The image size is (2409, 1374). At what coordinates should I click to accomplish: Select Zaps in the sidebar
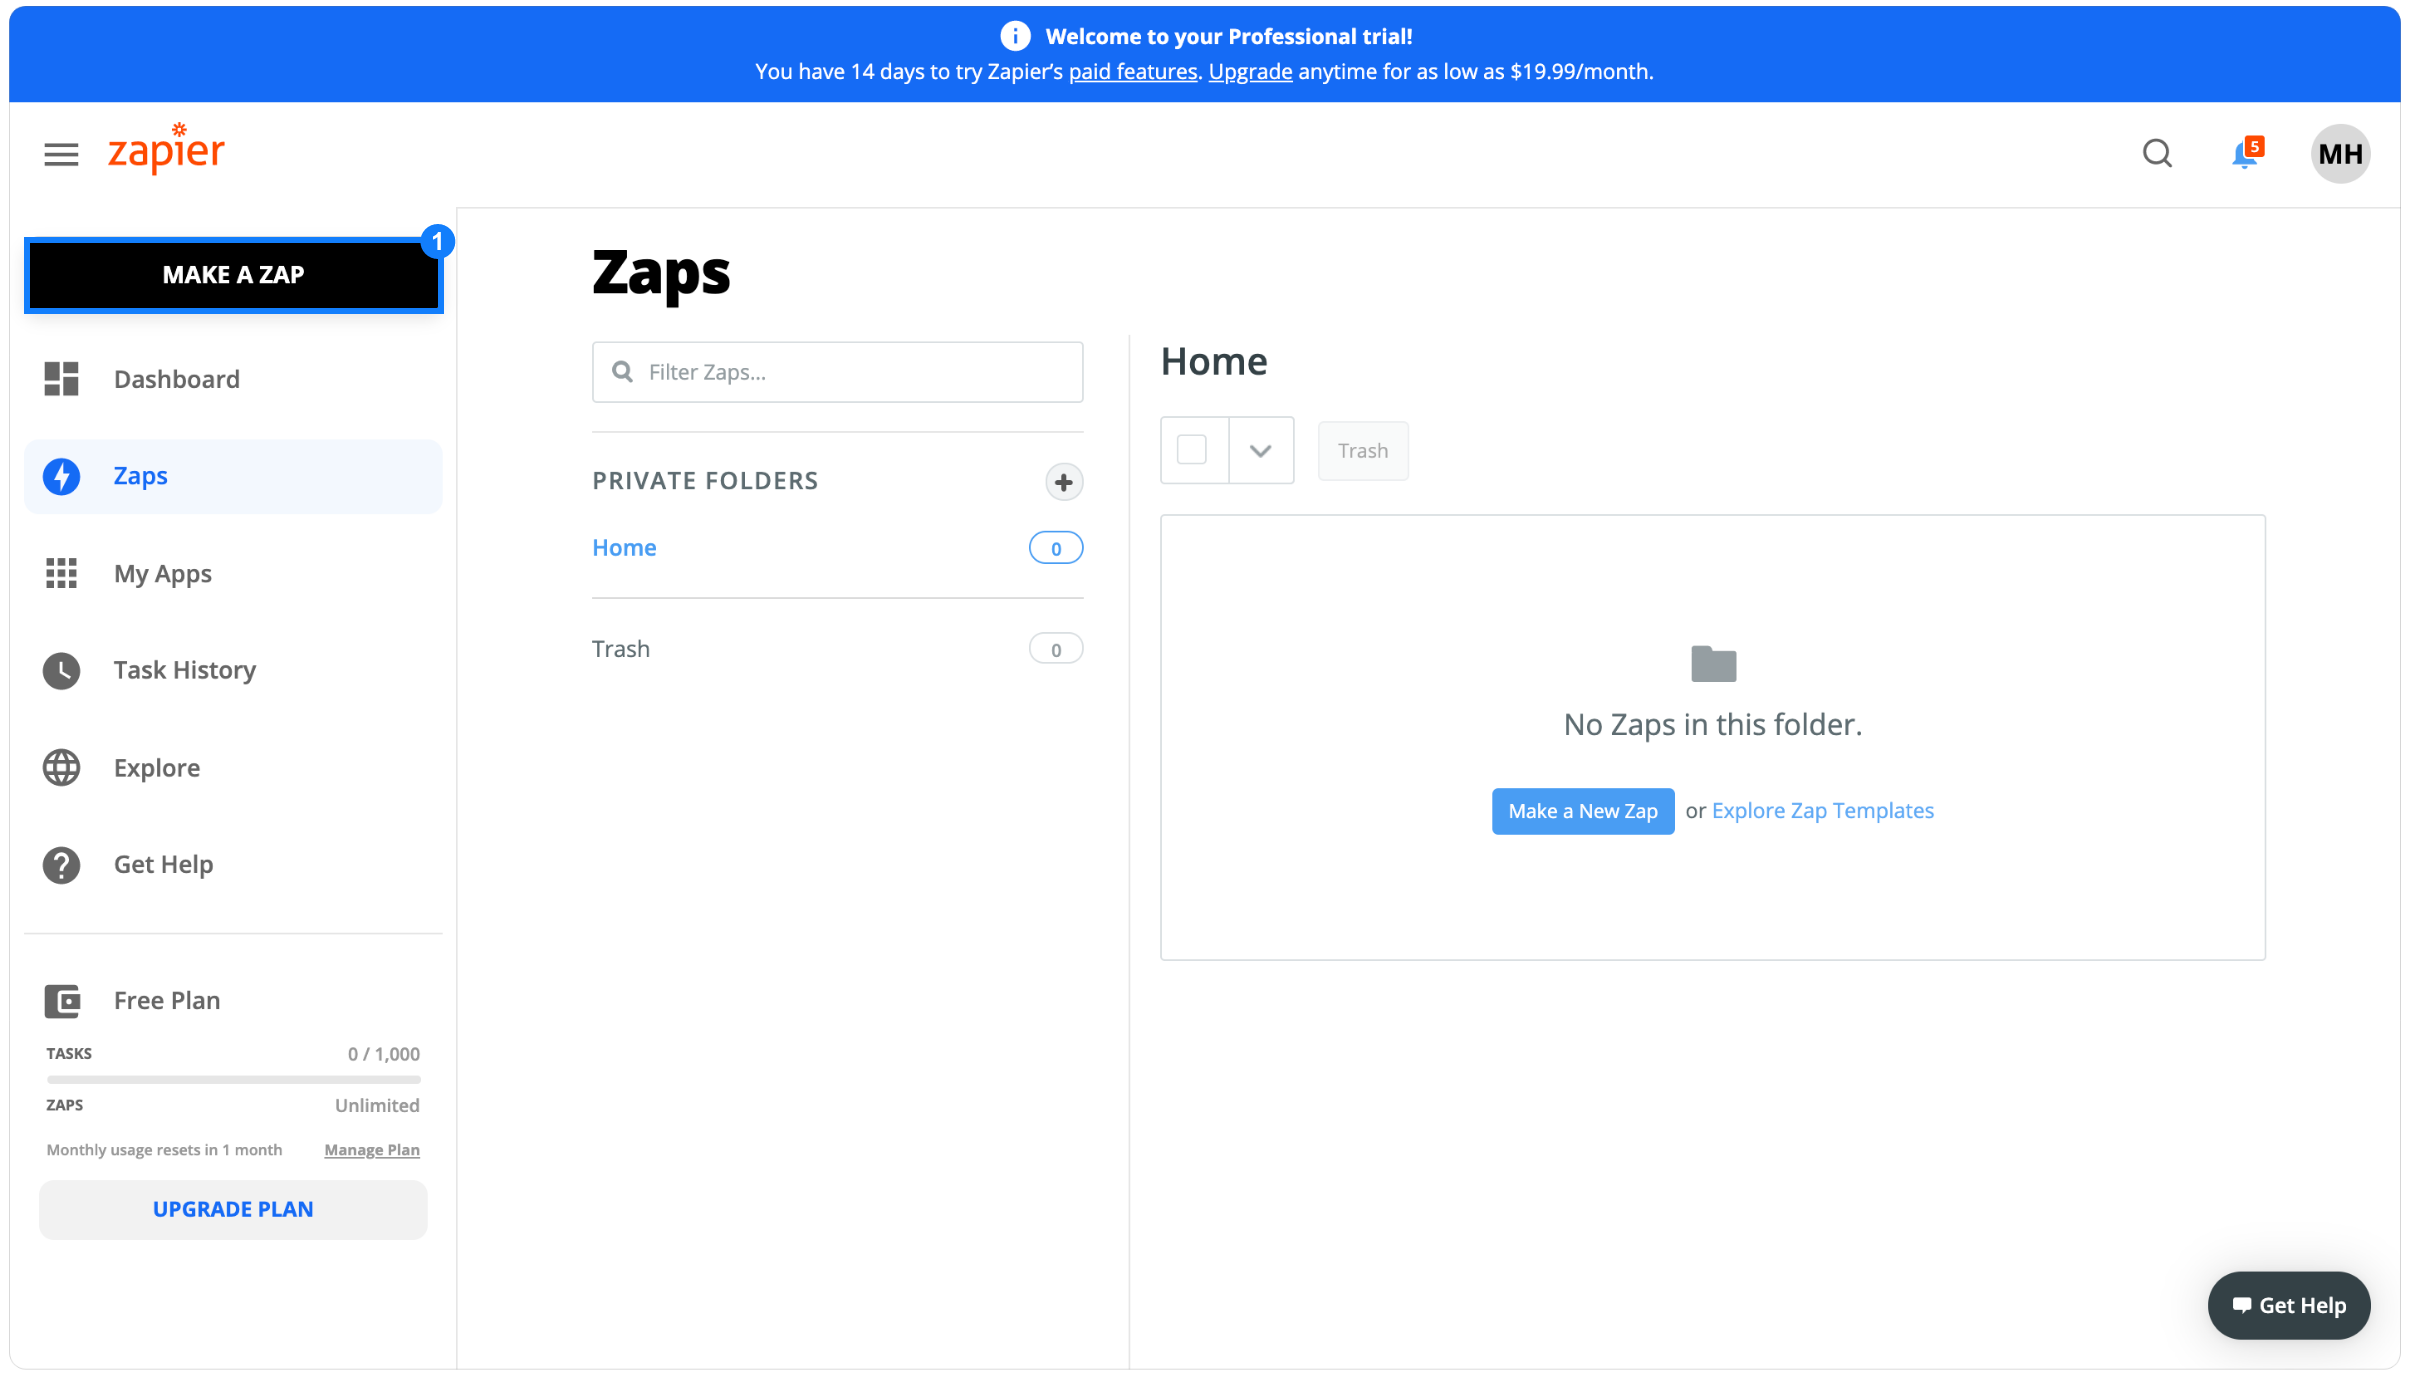tap(233, 476)
